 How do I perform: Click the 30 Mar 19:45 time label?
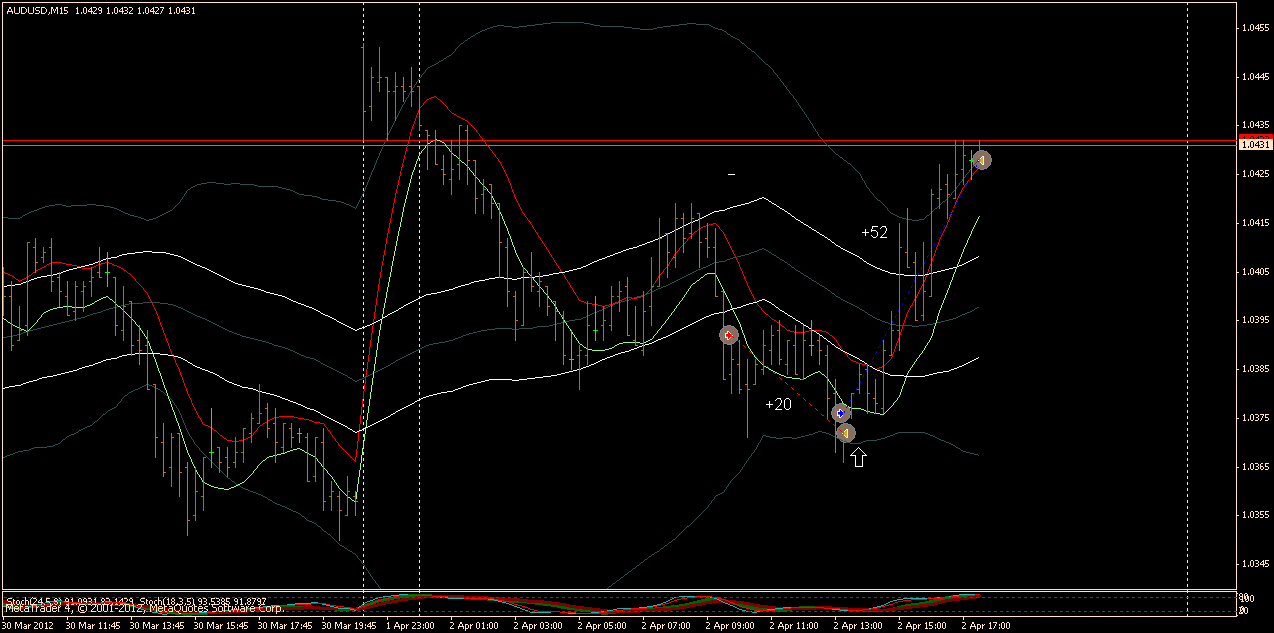click(348, 625)
